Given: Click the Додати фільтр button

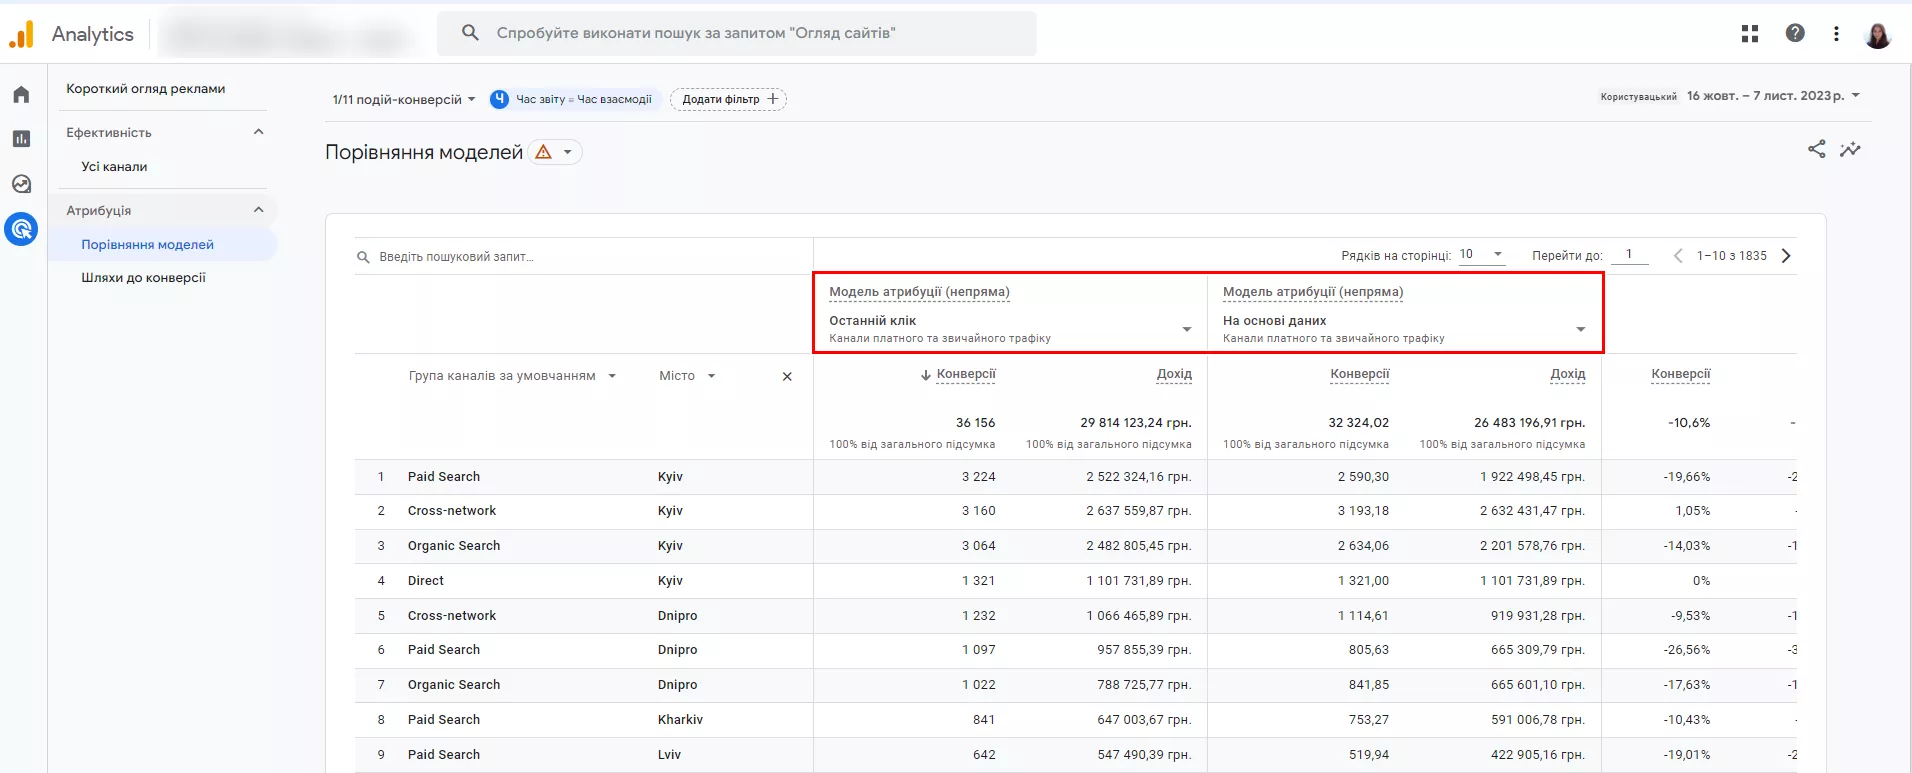Looking at the screenshot, I should [x=728, y=99].
